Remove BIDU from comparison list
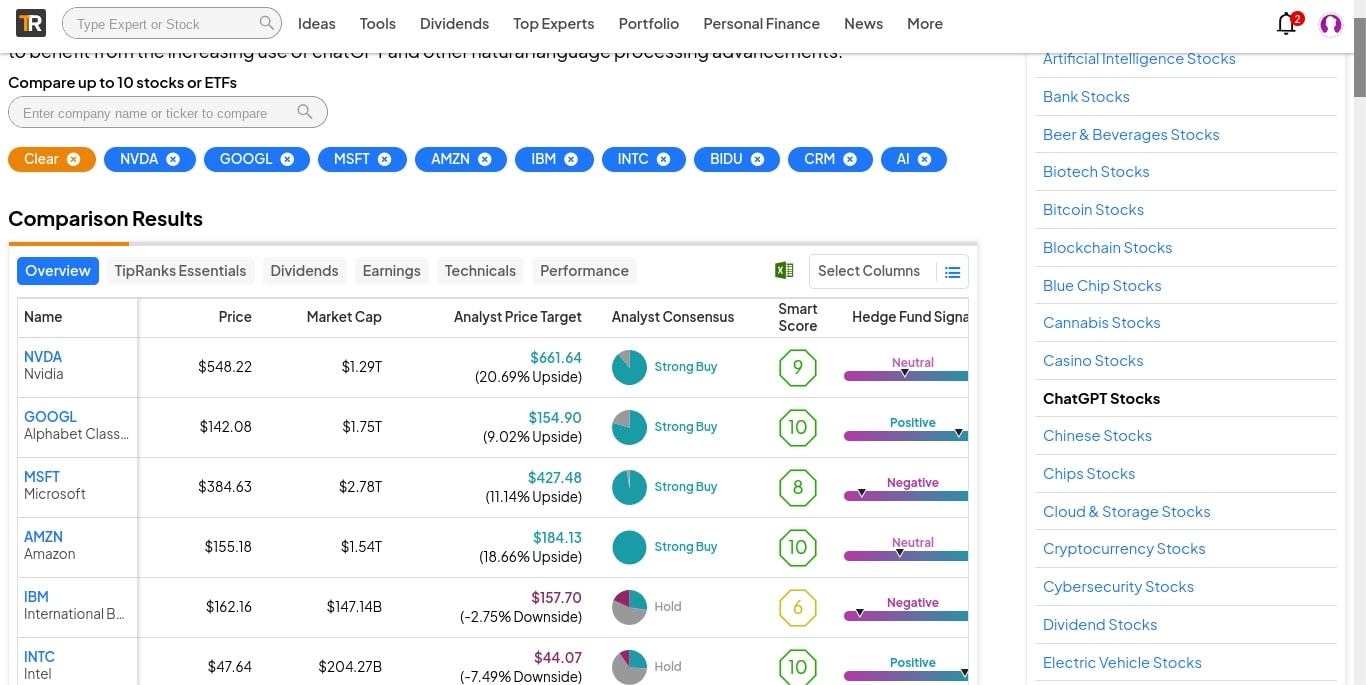Image resolution: width=1366 pixels, height=685 pixels. click(757, 159)
